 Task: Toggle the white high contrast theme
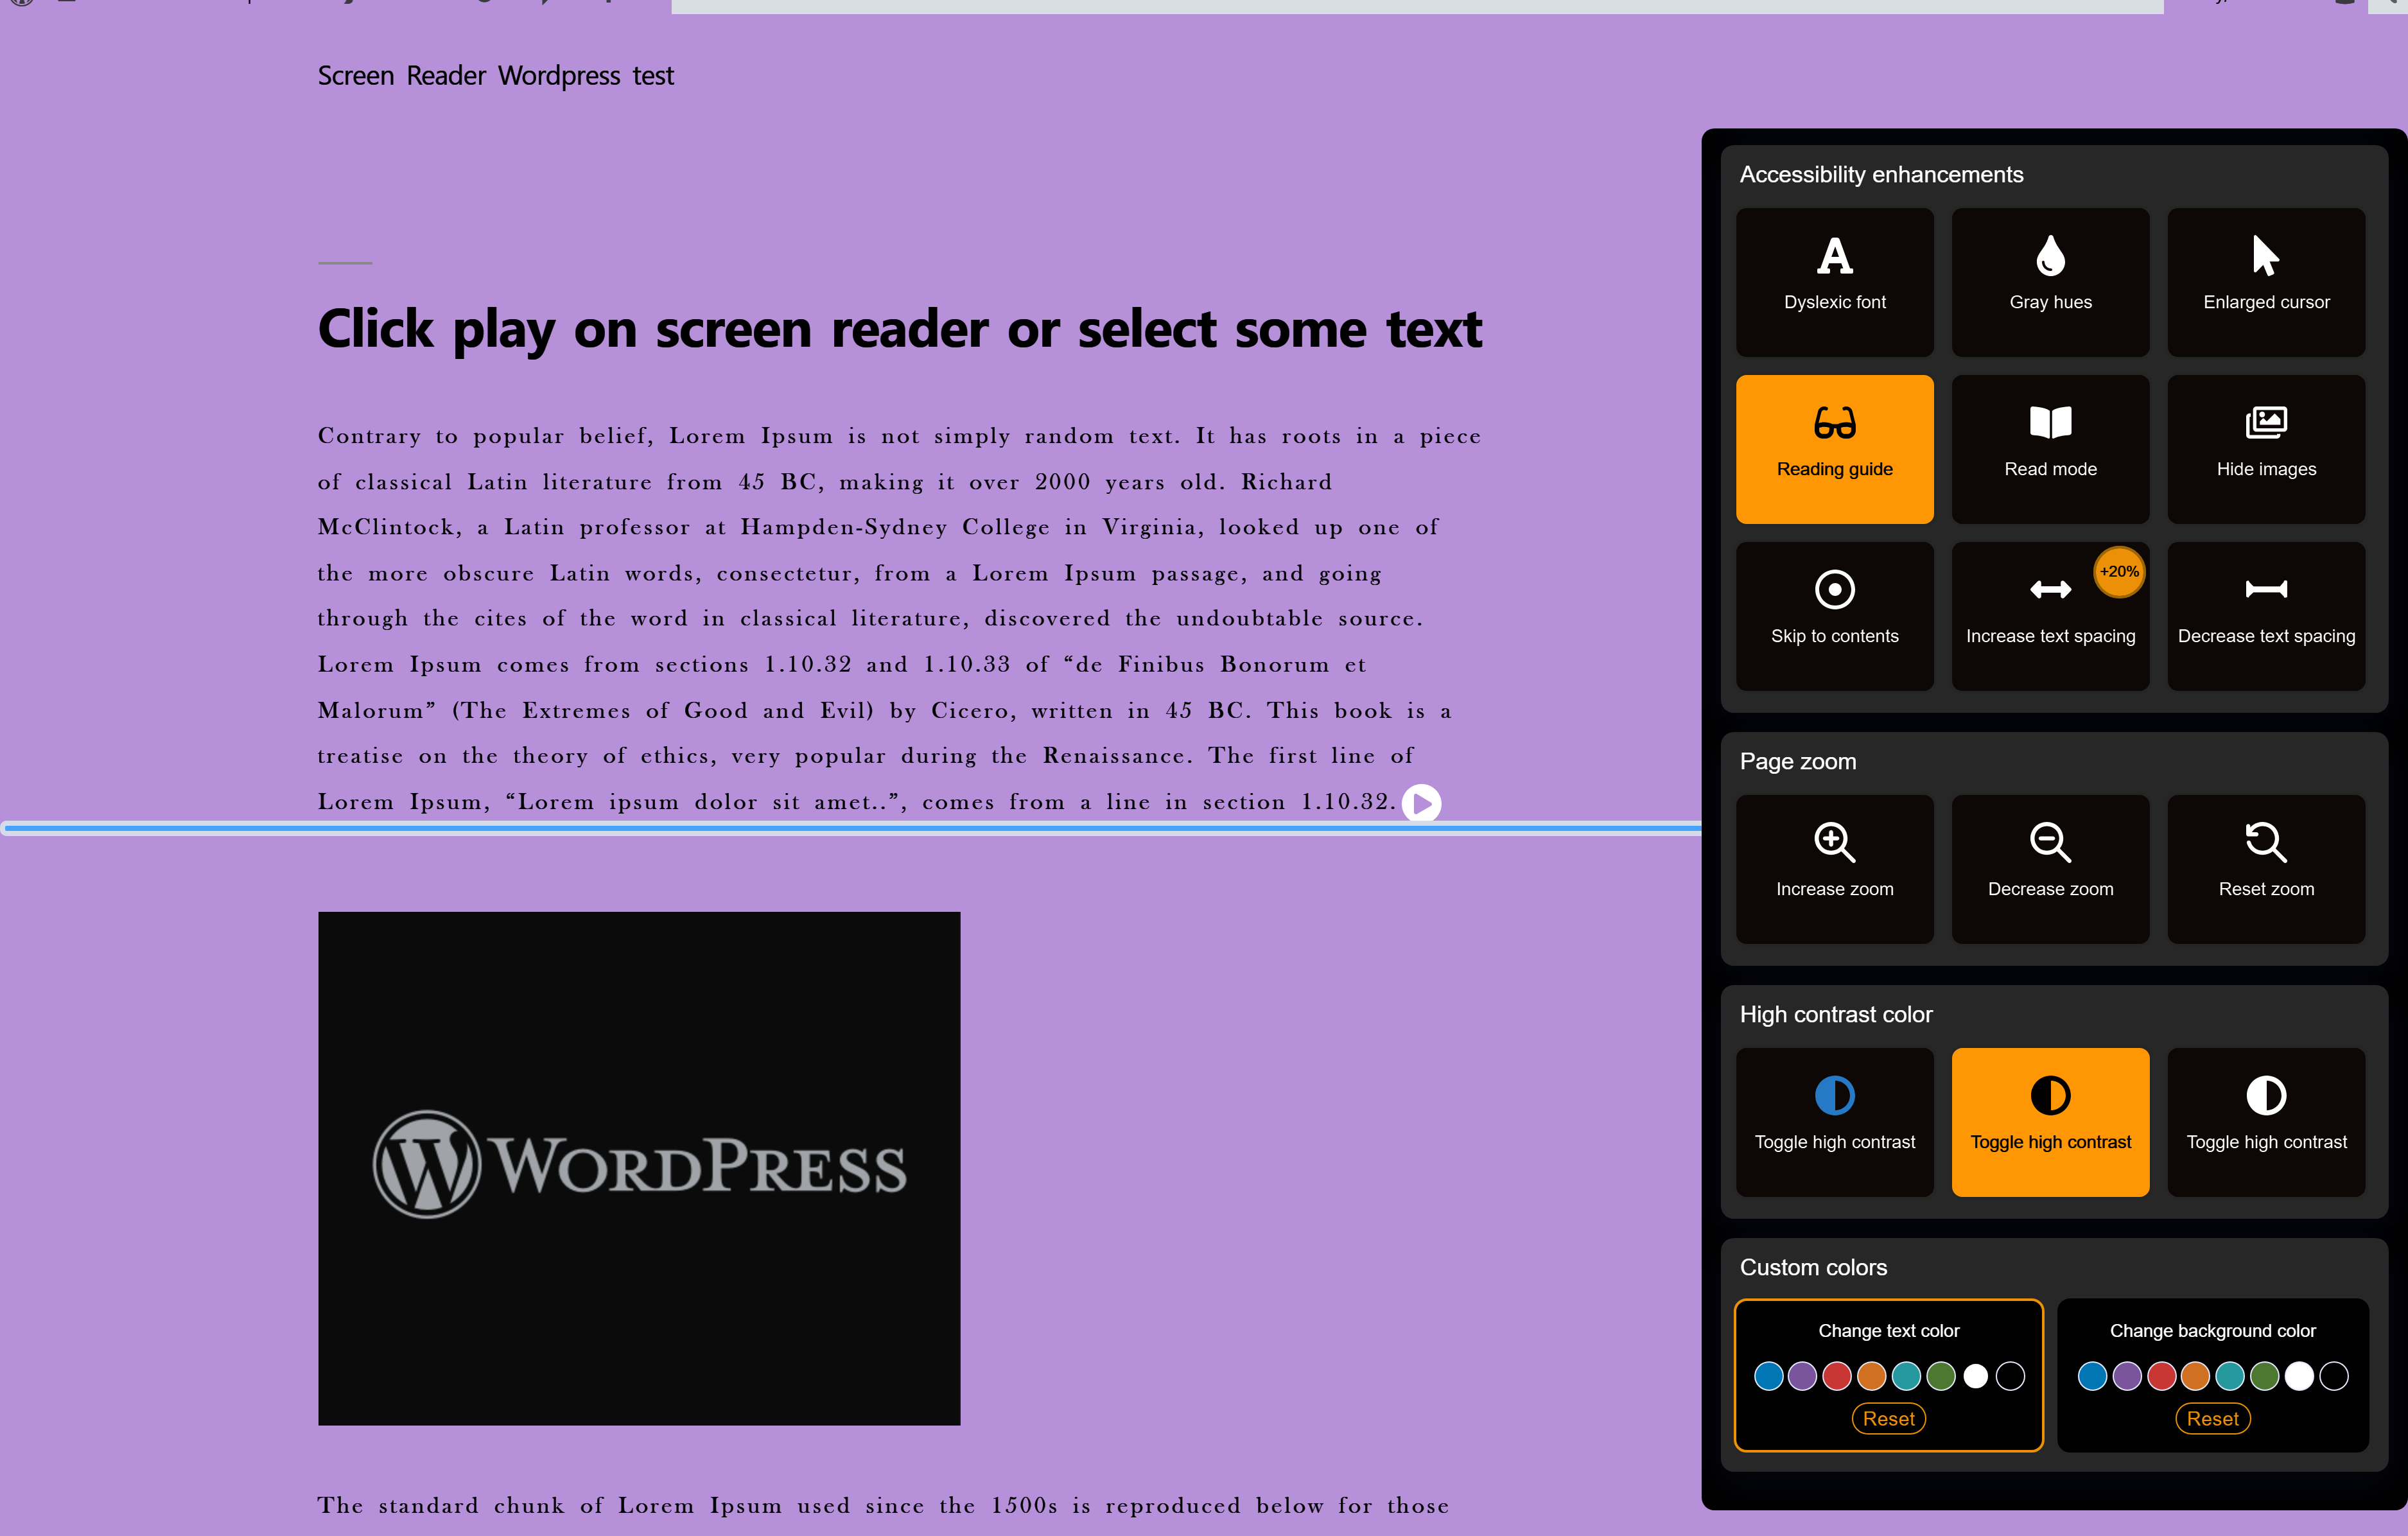click(x=2265, y=1122)
